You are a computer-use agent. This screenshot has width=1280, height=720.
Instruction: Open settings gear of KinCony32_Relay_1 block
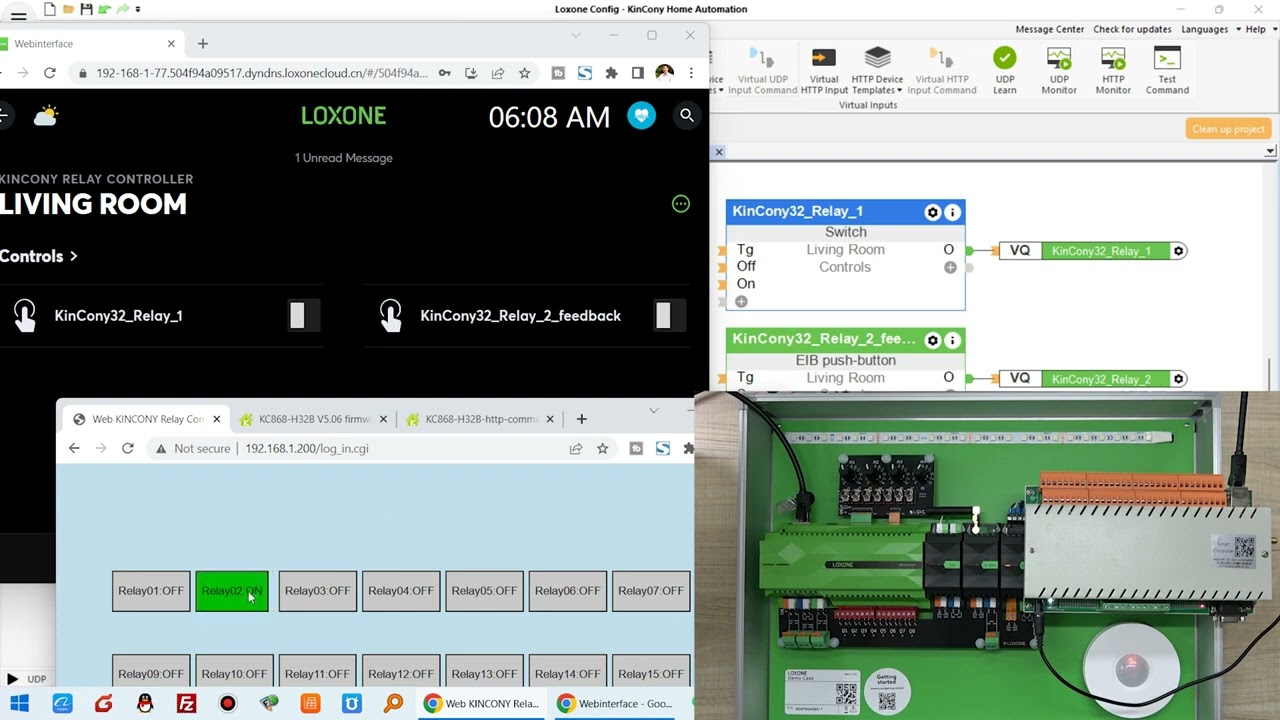932,212
